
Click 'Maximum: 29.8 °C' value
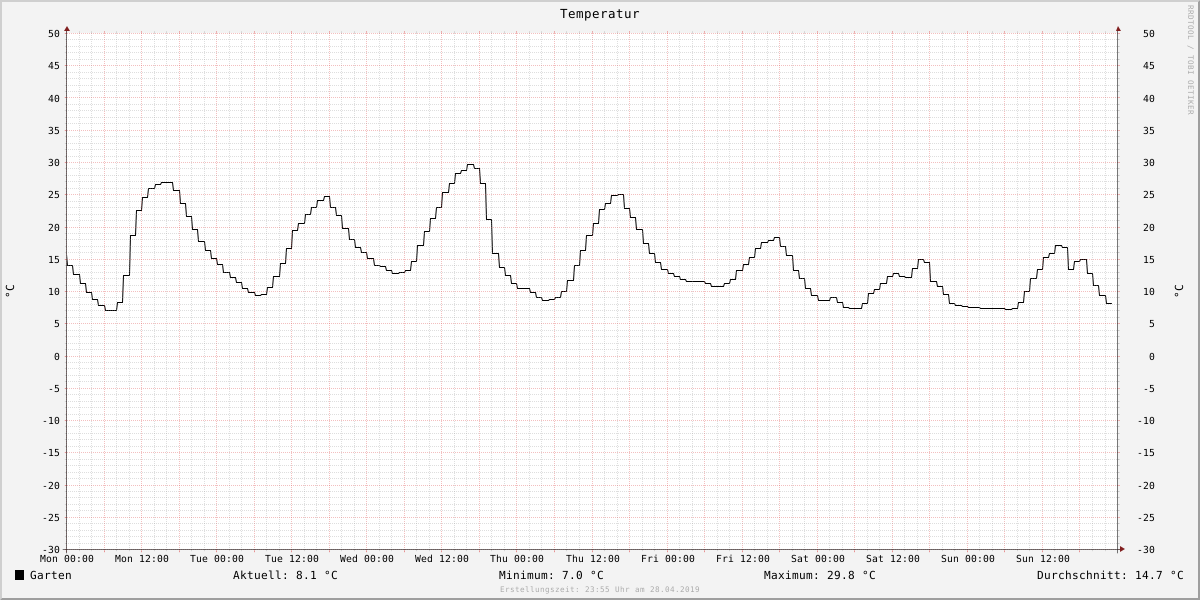820,575
